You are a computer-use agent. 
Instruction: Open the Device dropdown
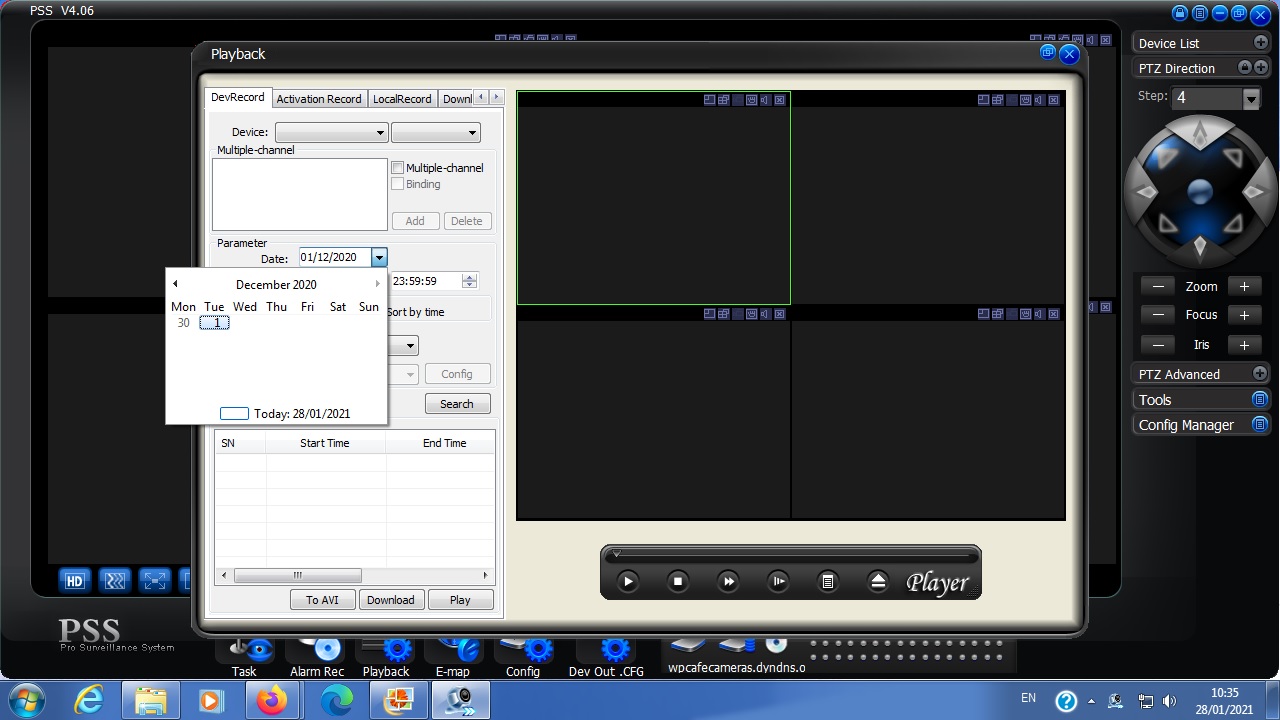tap(331, 133)
